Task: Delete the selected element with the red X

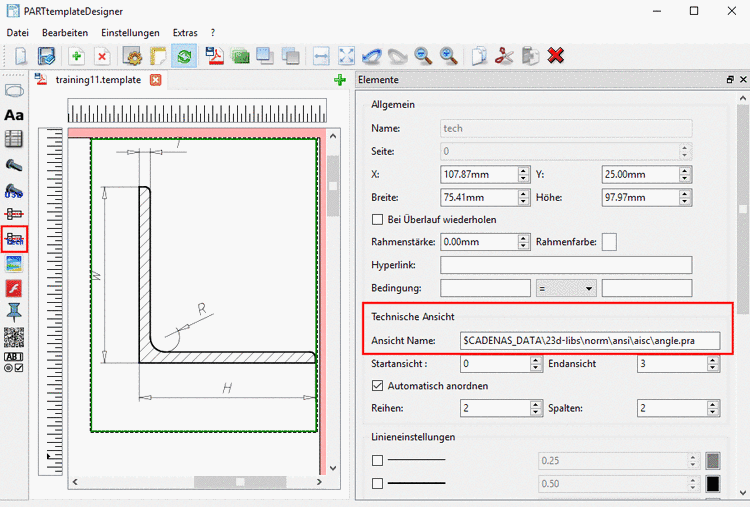Action: point(555,56)
